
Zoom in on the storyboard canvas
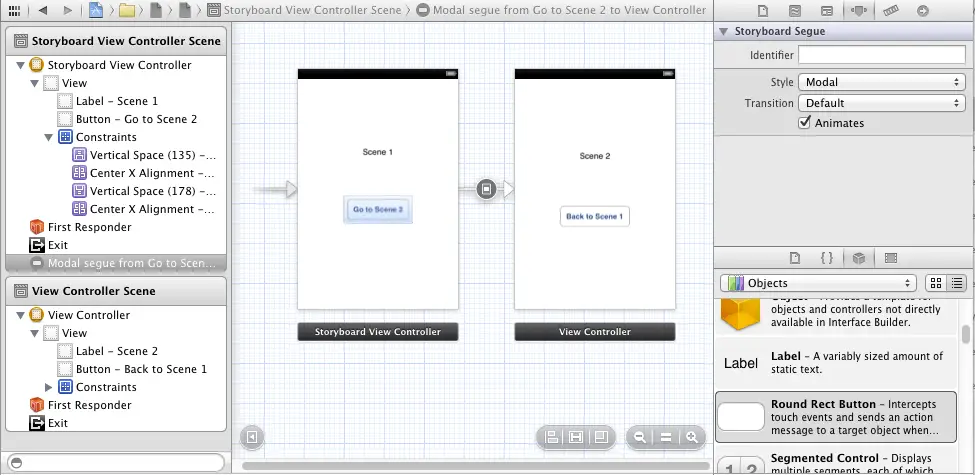tap(691, 437)
